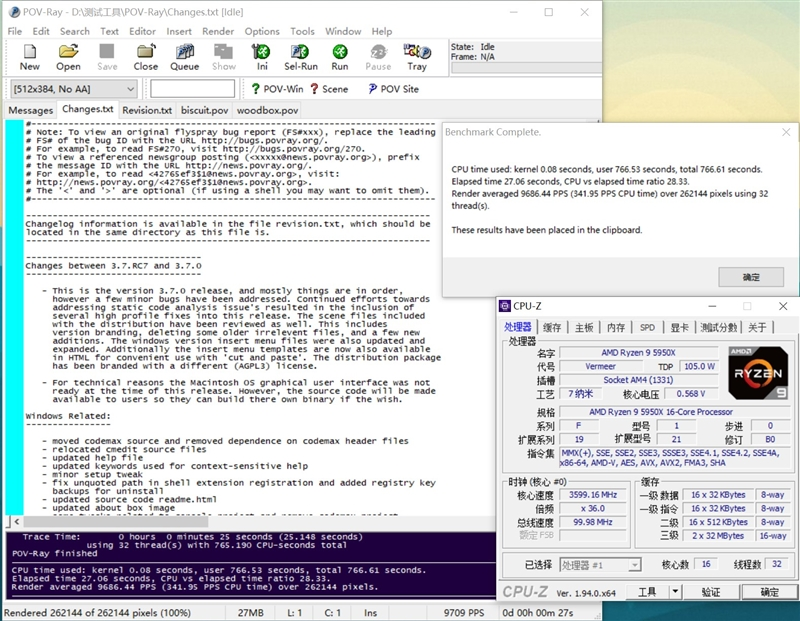This screenshot has height=621, width=800.
Task: Open the Edit menu
Action: (41, 31)
